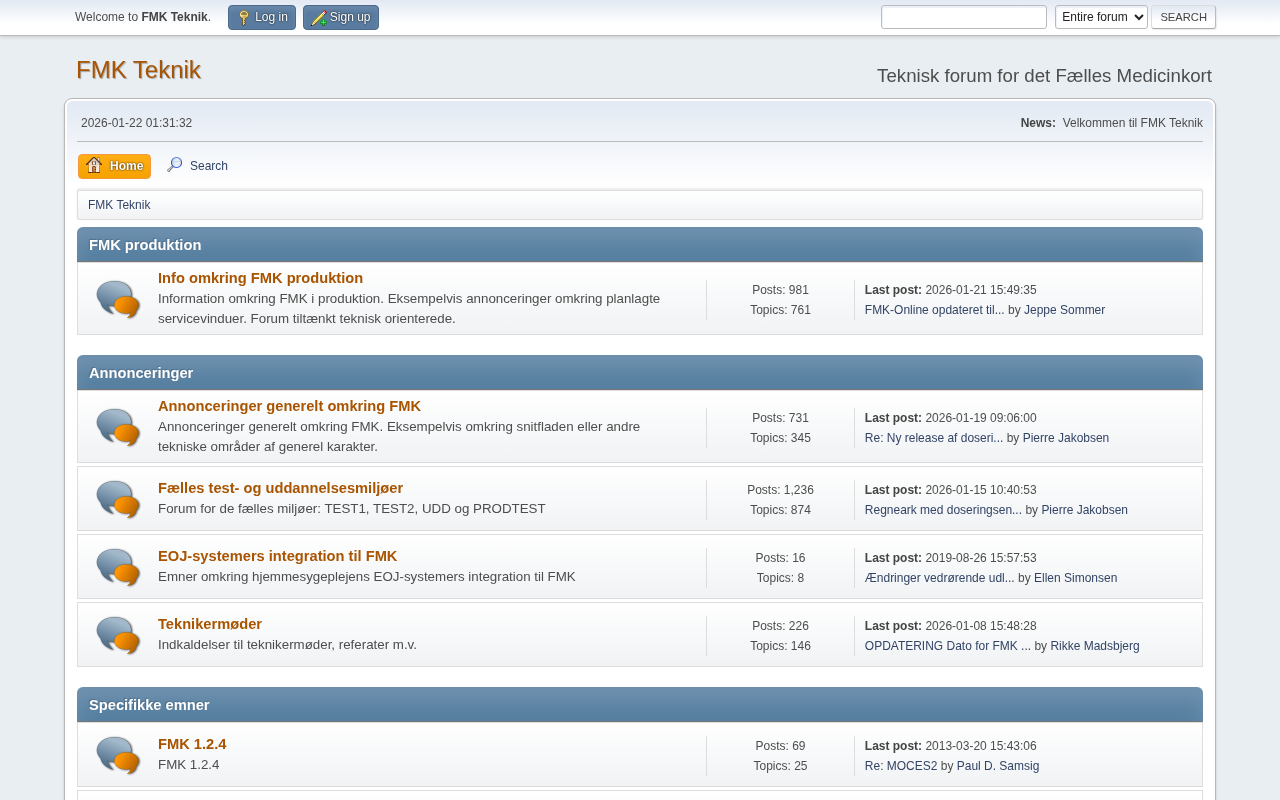Open last post Re: MOCES2
The width and height of the screenshot is (1280, 800).
pos(901,766)
